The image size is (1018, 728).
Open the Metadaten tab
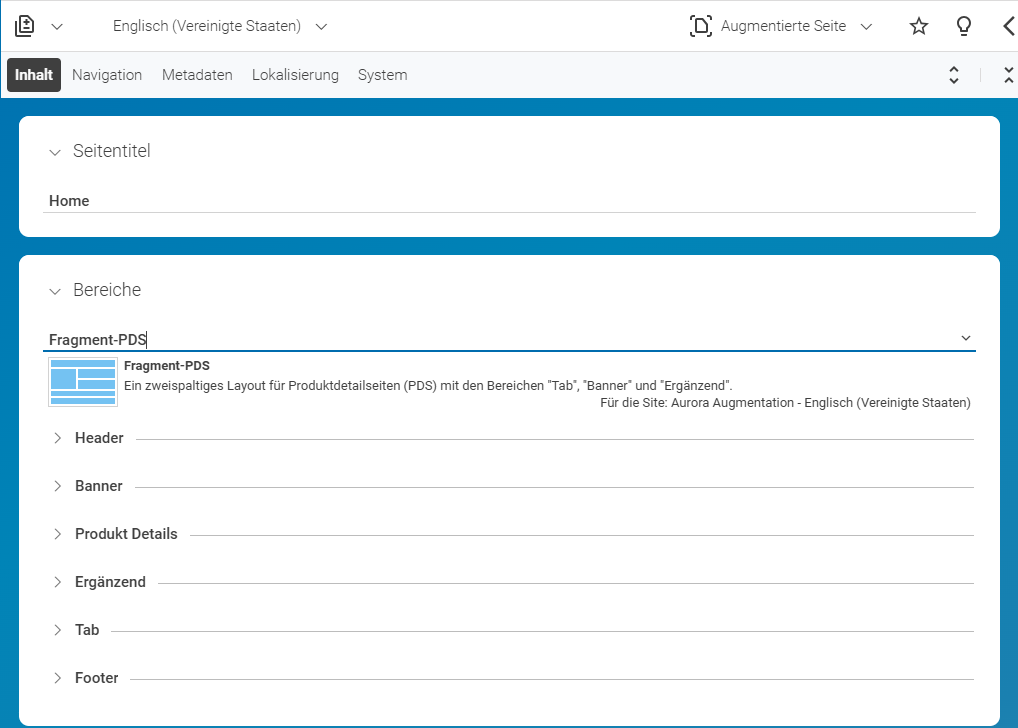(197, 75)
